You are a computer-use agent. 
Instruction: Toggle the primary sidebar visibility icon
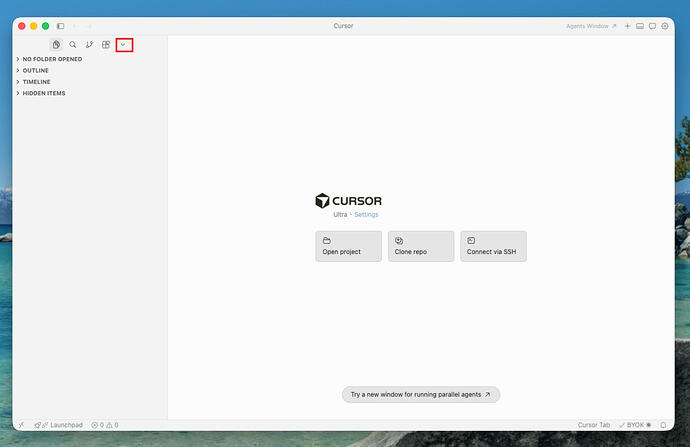point(61,26)
